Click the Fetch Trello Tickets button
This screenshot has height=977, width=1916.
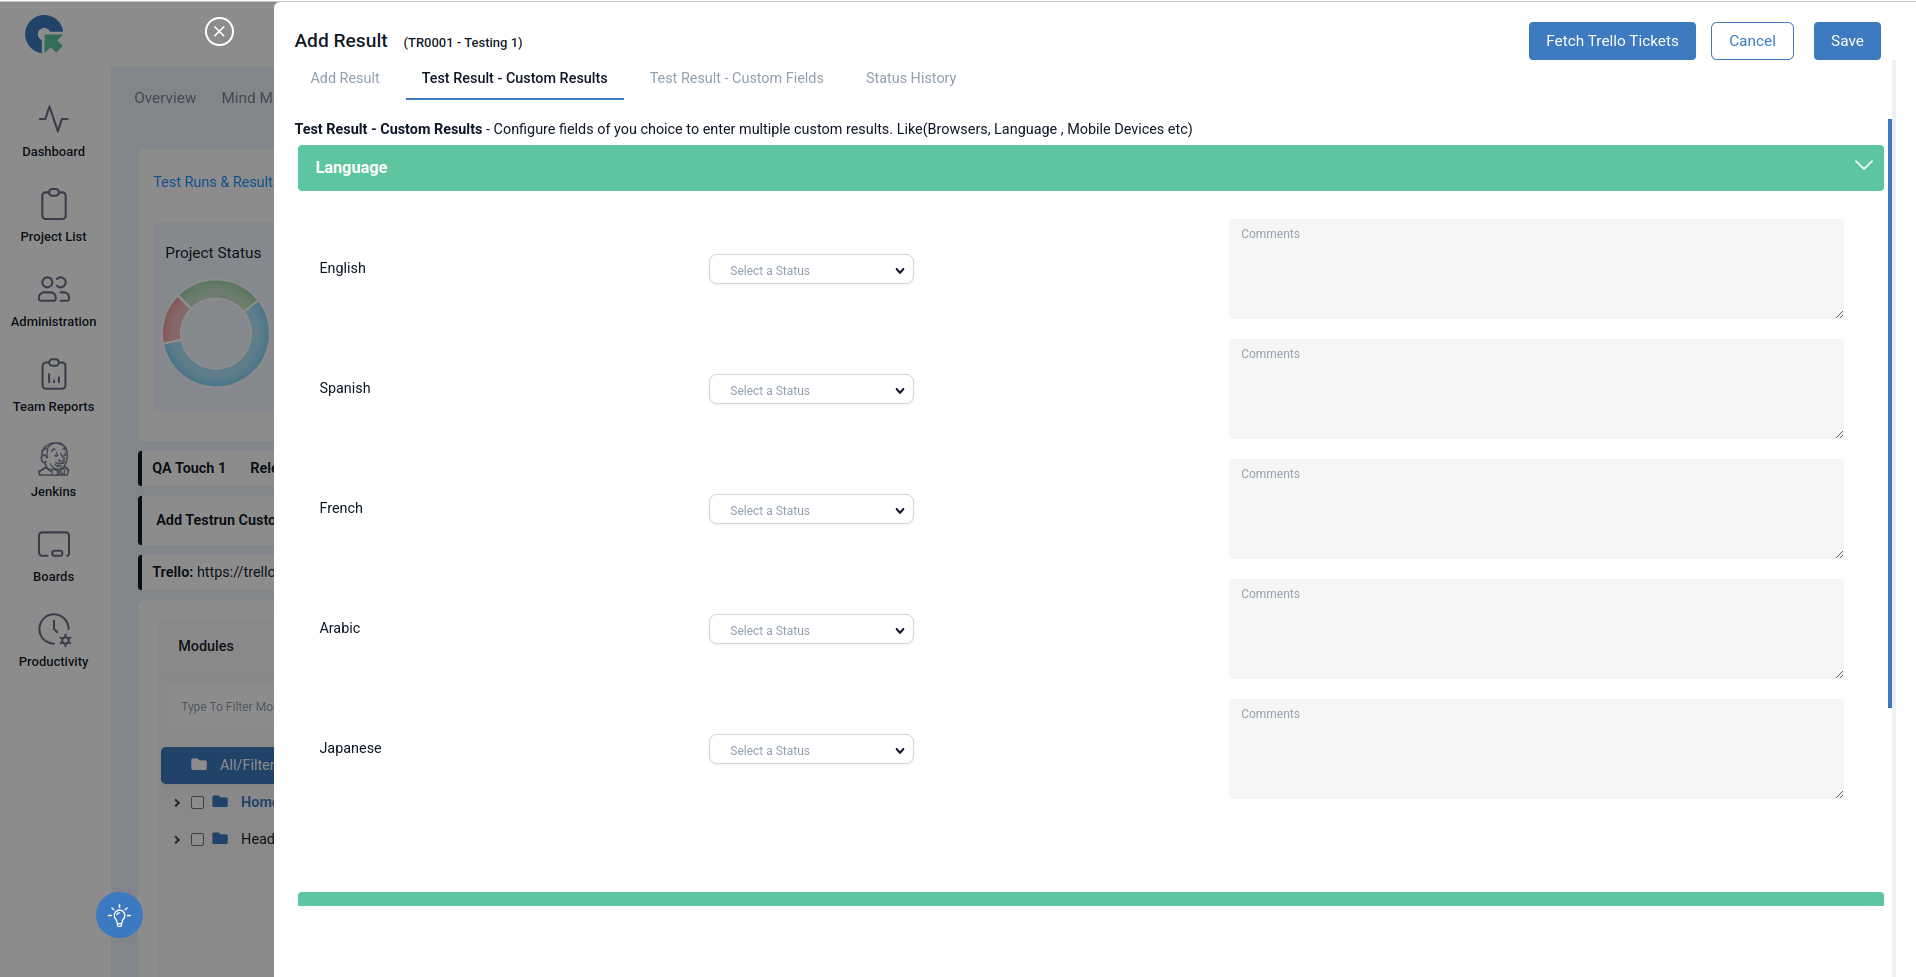point(1611,41)
